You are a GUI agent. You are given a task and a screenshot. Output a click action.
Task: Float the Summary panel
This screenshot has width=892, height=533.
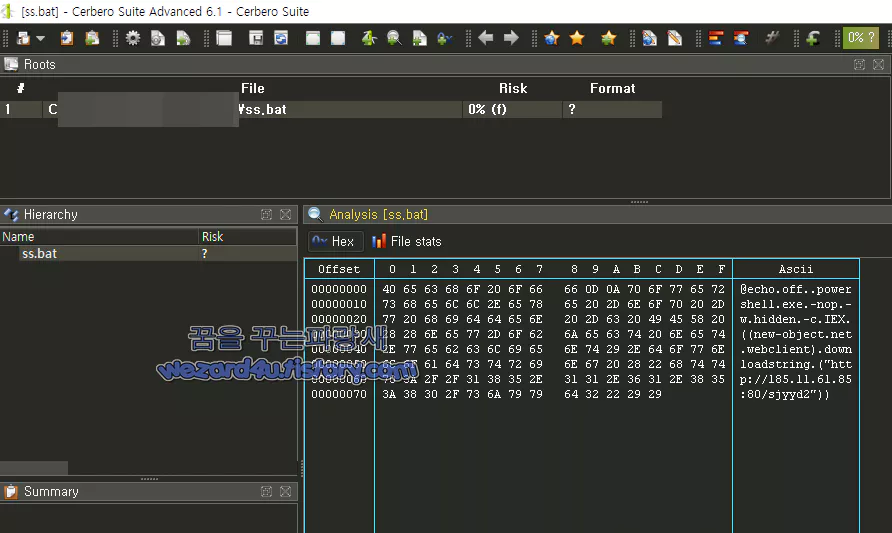coord(266,491)
